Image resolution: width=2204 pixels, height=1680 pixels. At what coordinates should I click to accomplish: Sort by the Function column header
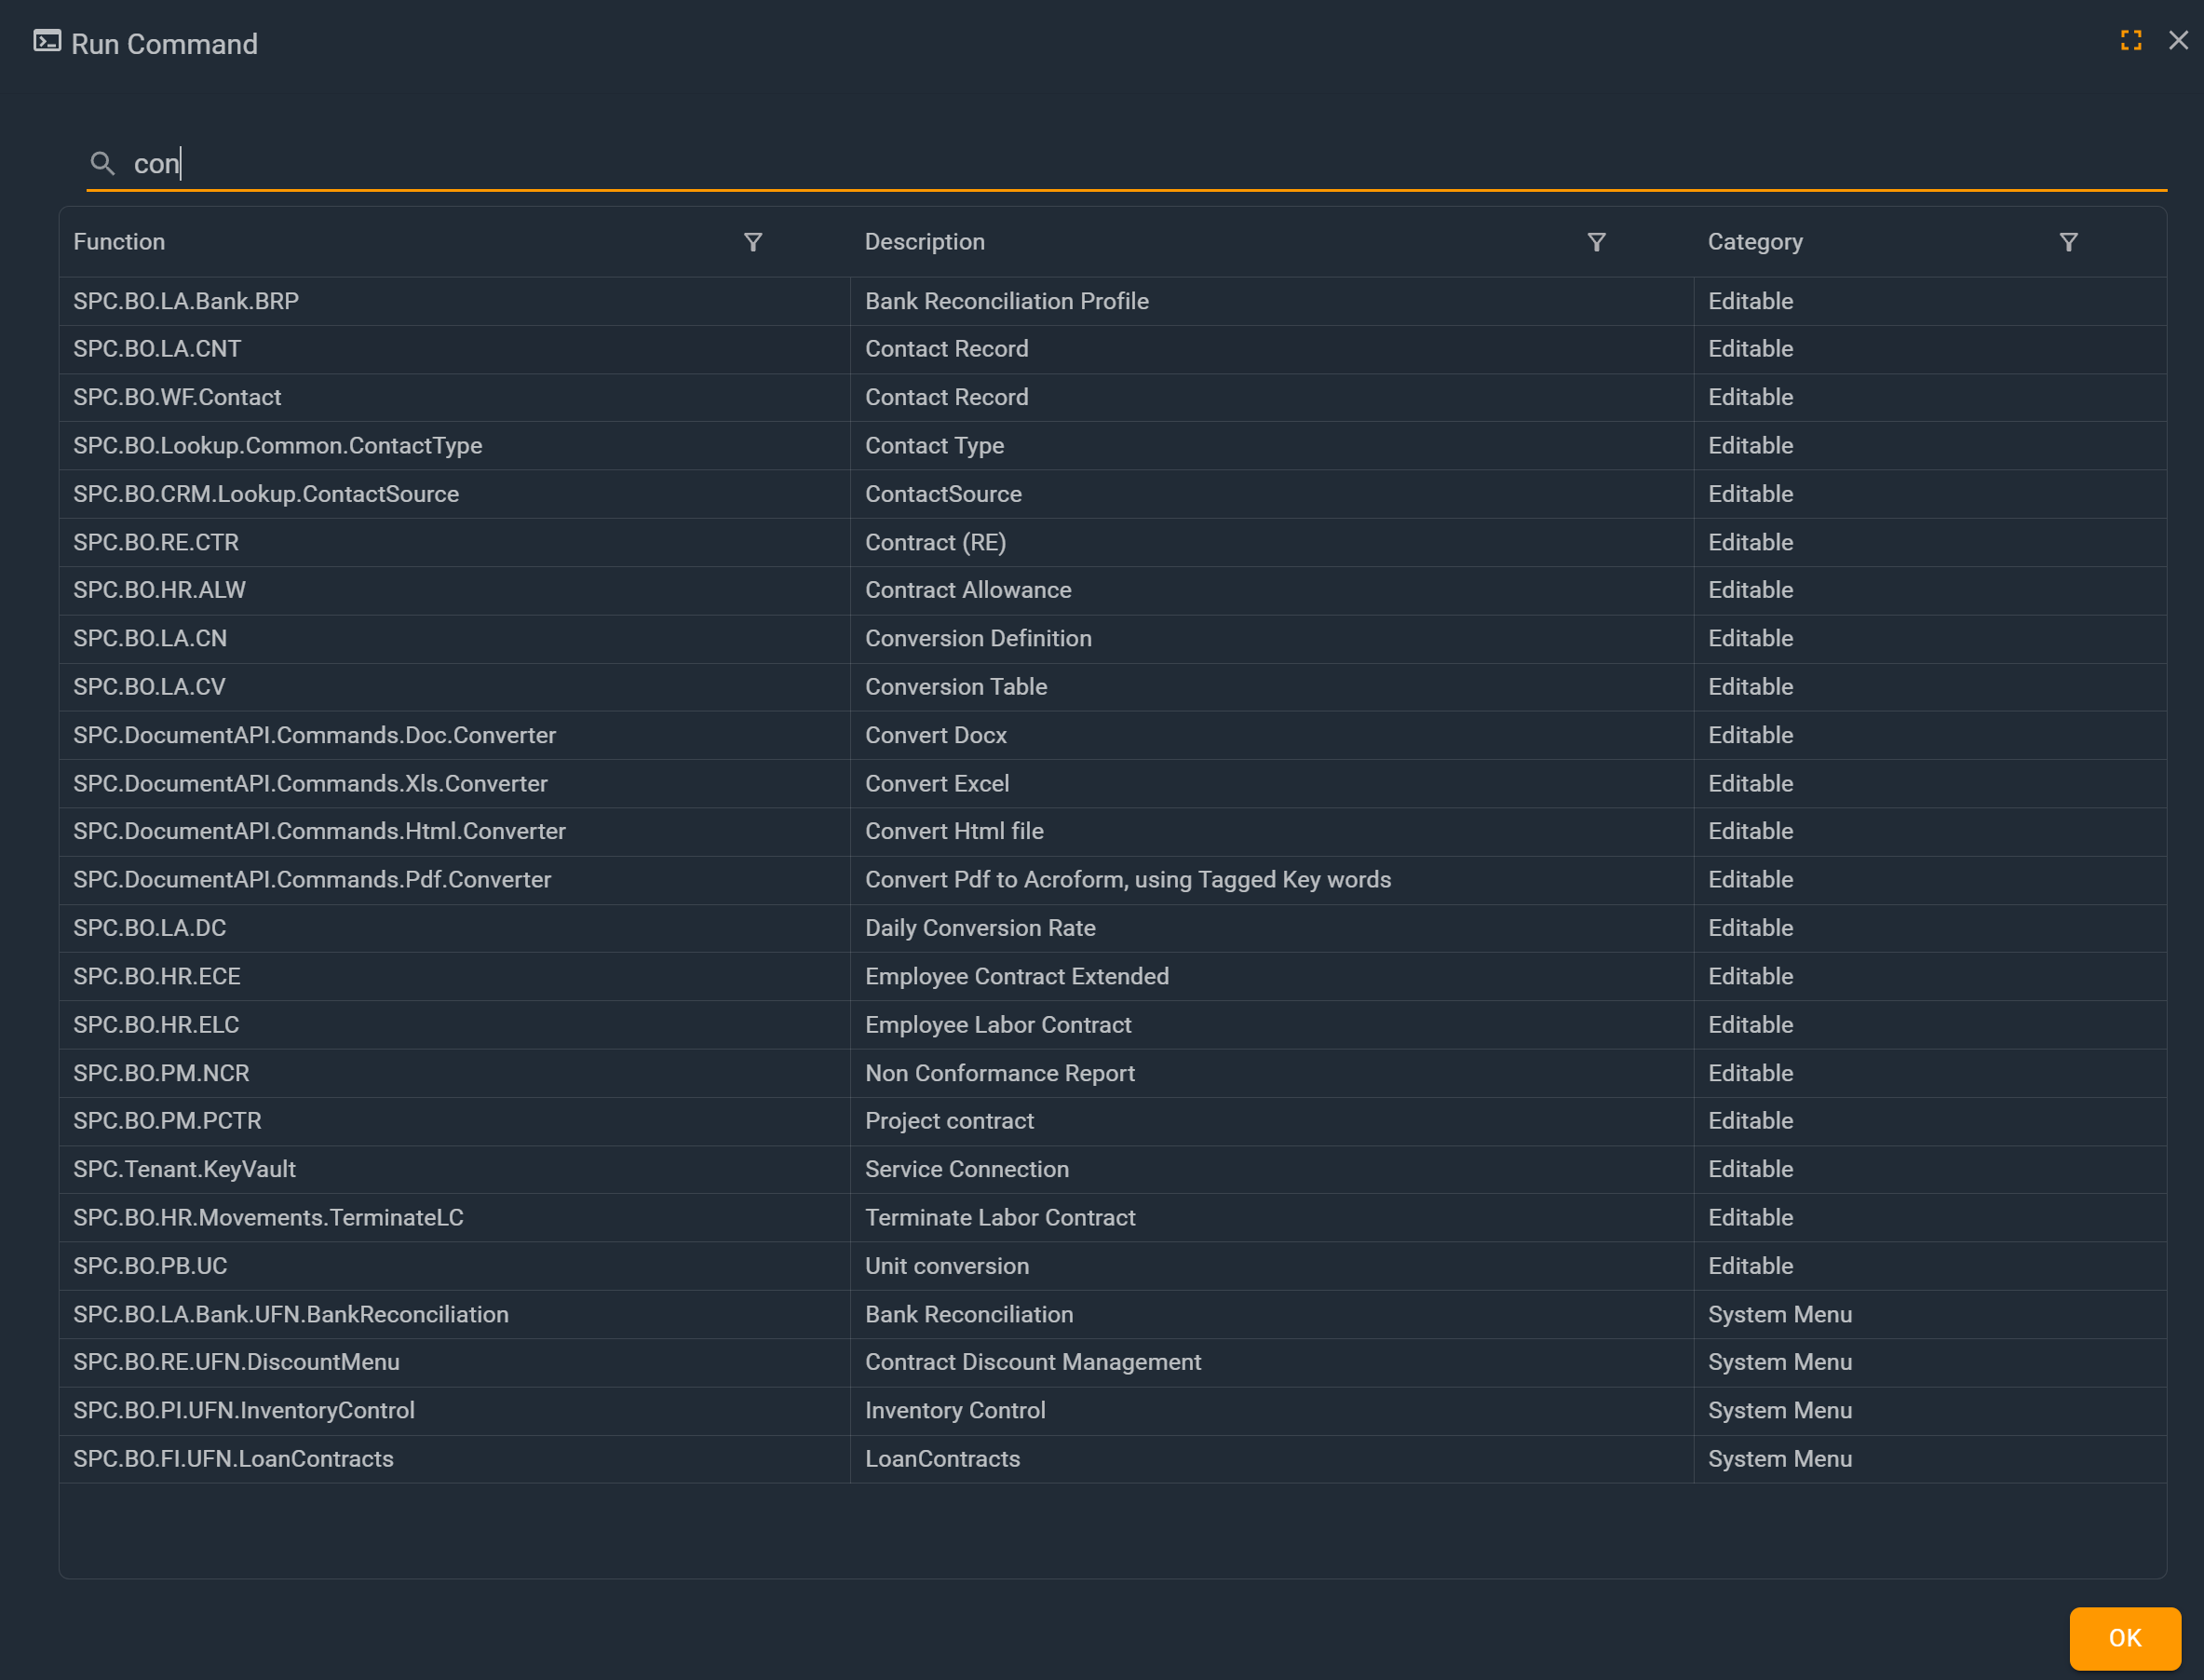click(119, 242)
